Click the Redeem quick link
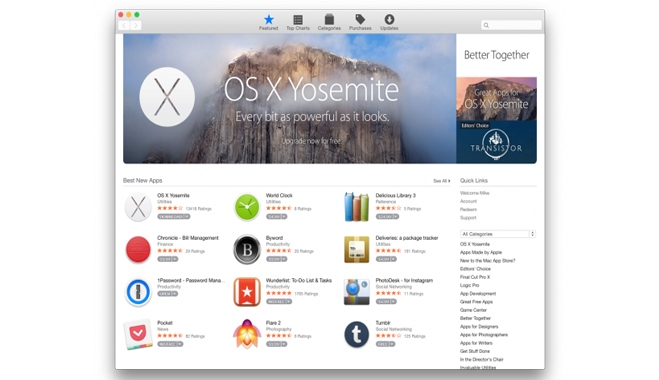659x380 pixels. click(468, 209)
